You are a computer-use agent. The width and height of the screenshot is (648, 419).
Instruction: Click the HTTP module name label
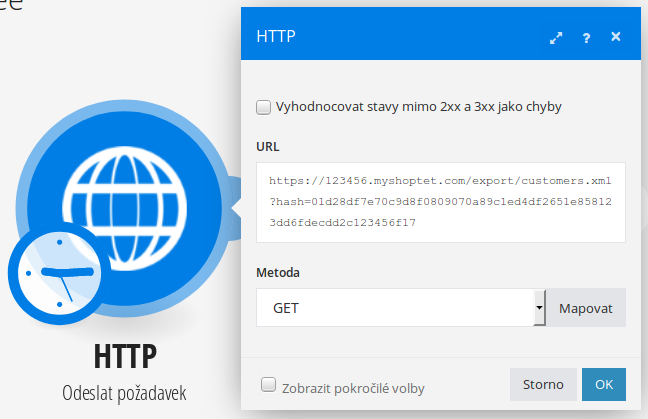(x=125, y=356)
